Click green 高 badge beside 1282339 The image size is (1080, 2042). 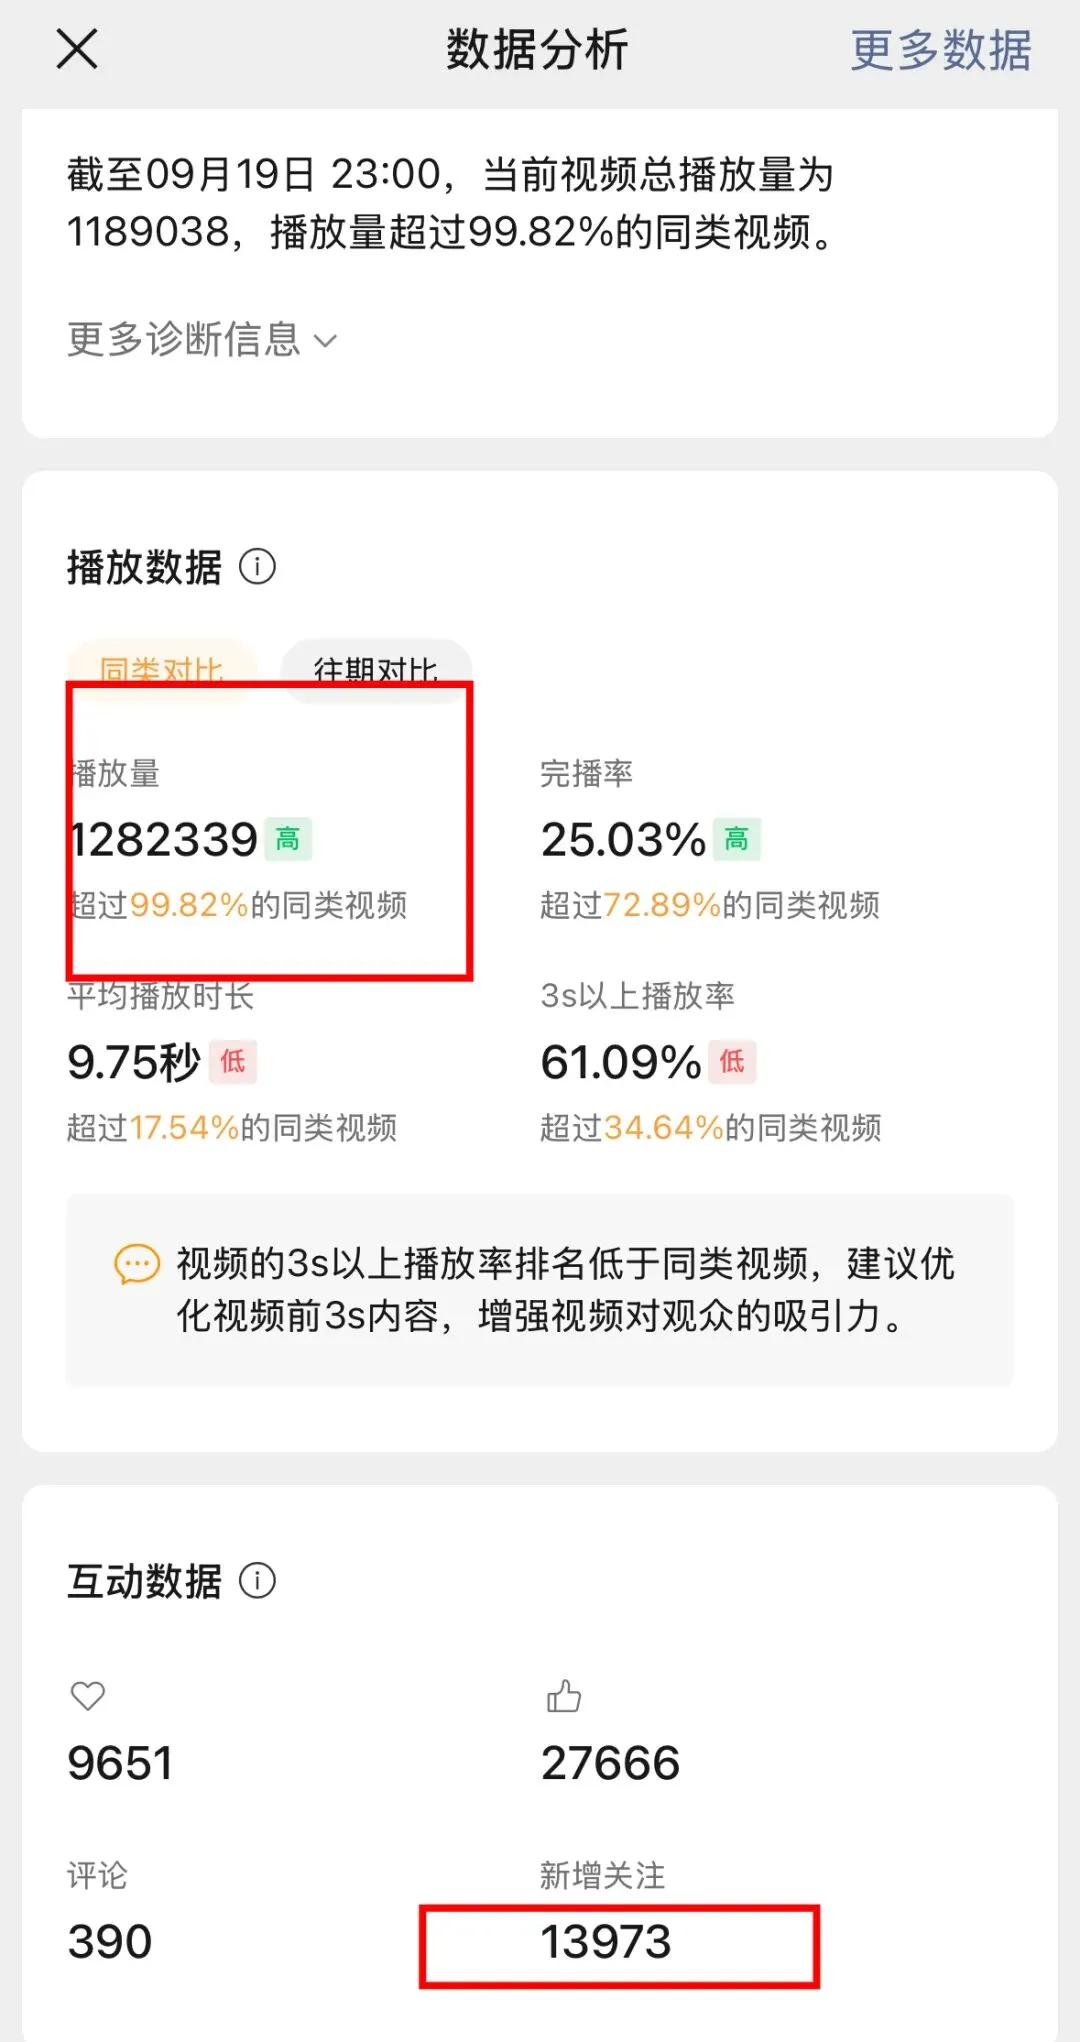(x=288, y=839)
